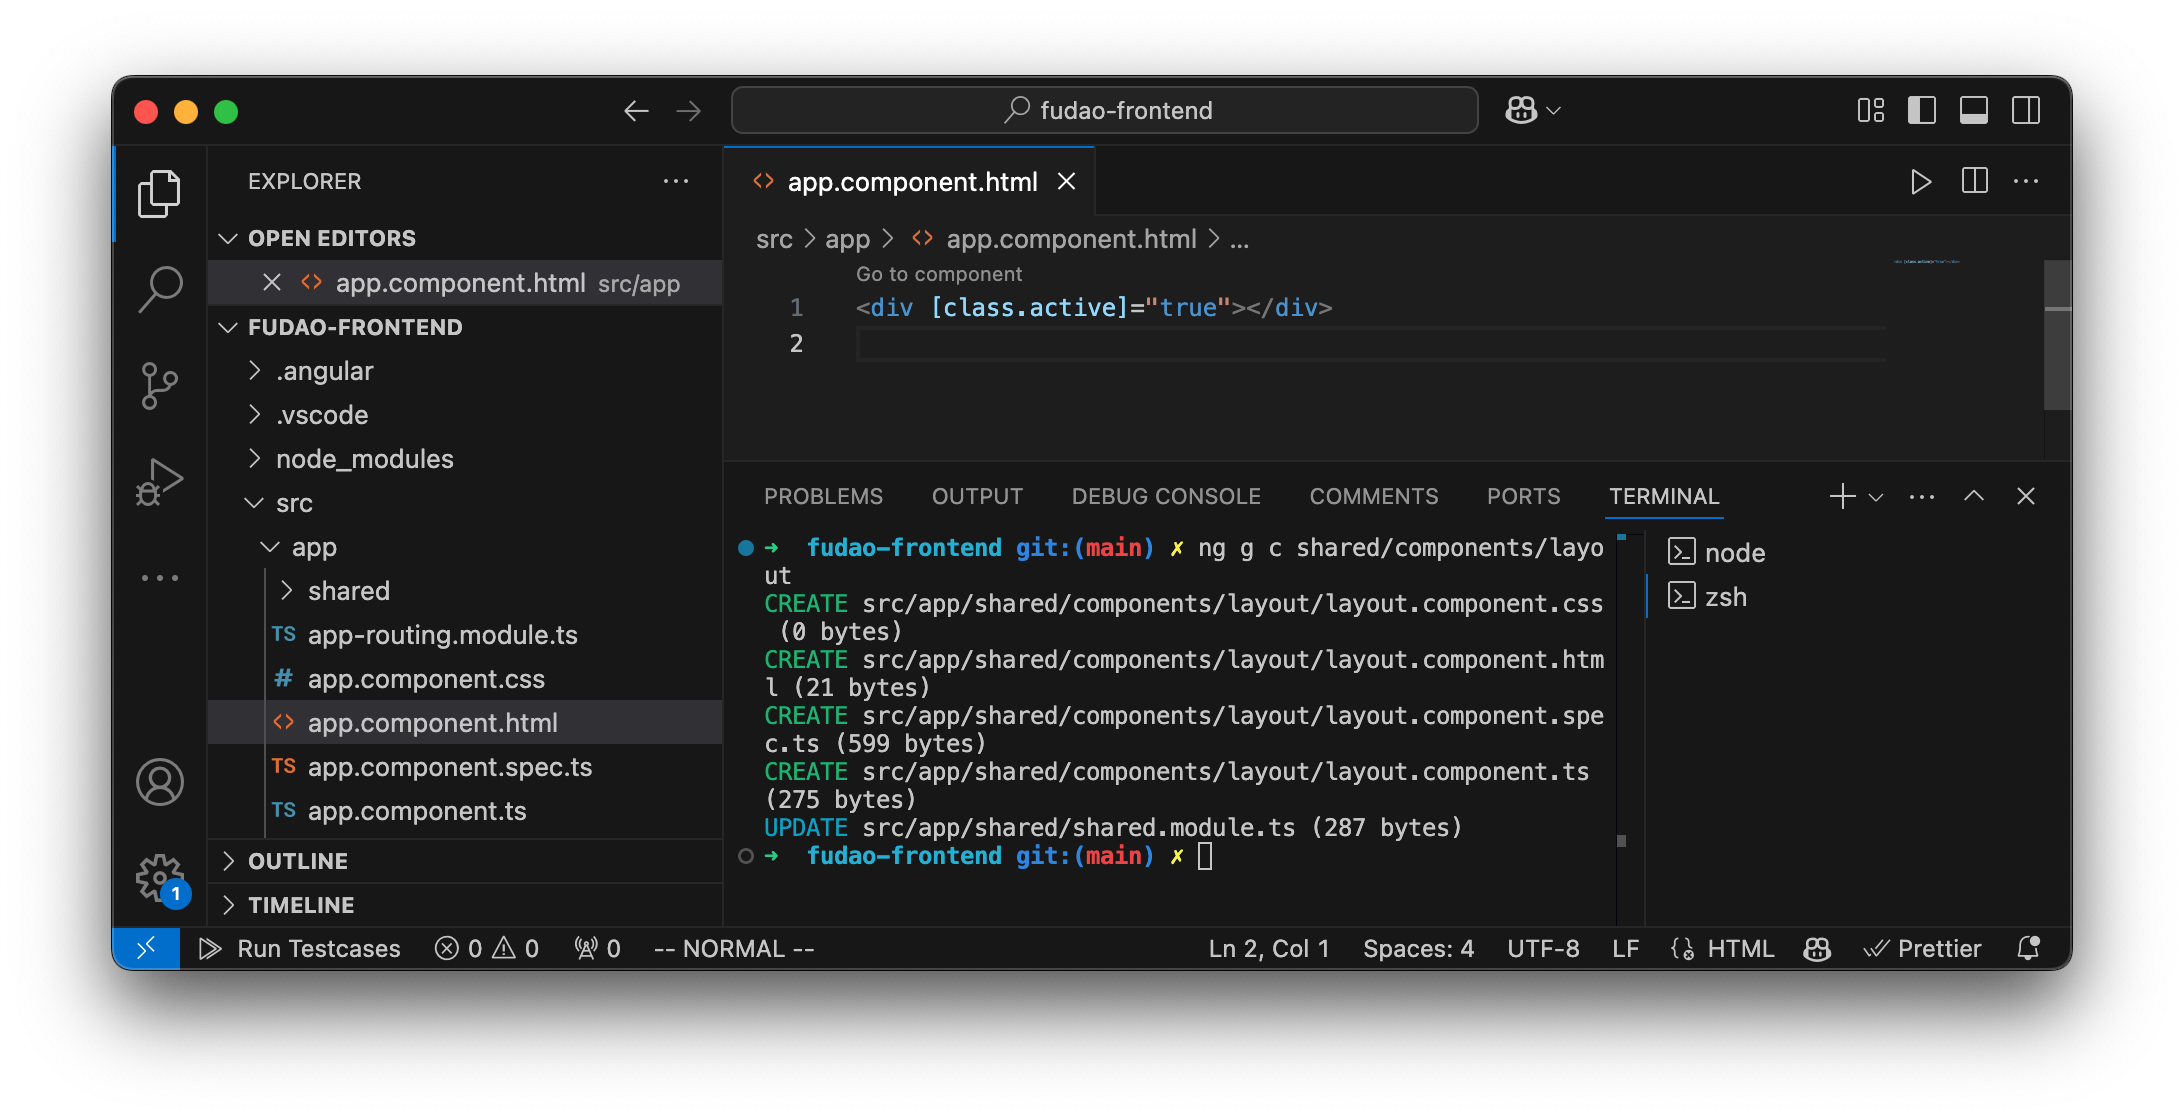Open the Run and Debug view
This screenshot has height=1118, width=2184.
pos(160,481)
